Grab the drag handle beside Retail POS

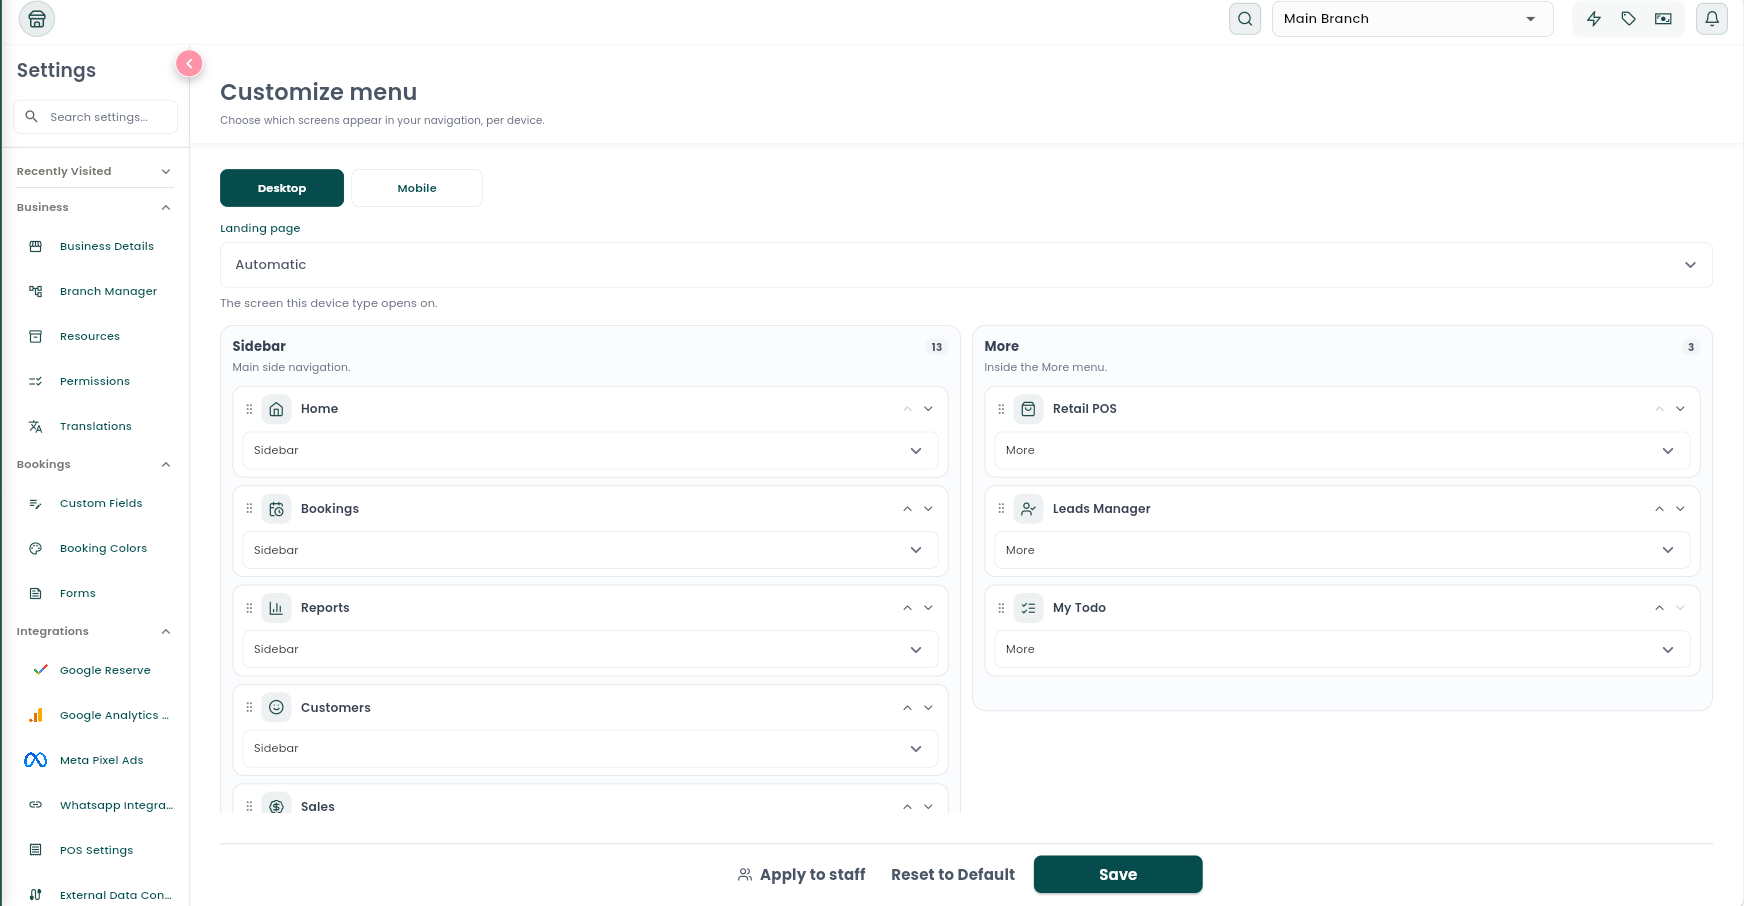coord(1001,409)
